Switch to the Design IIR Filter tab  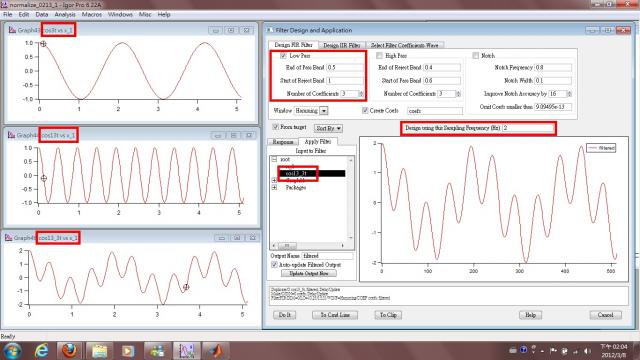point(341,45)
